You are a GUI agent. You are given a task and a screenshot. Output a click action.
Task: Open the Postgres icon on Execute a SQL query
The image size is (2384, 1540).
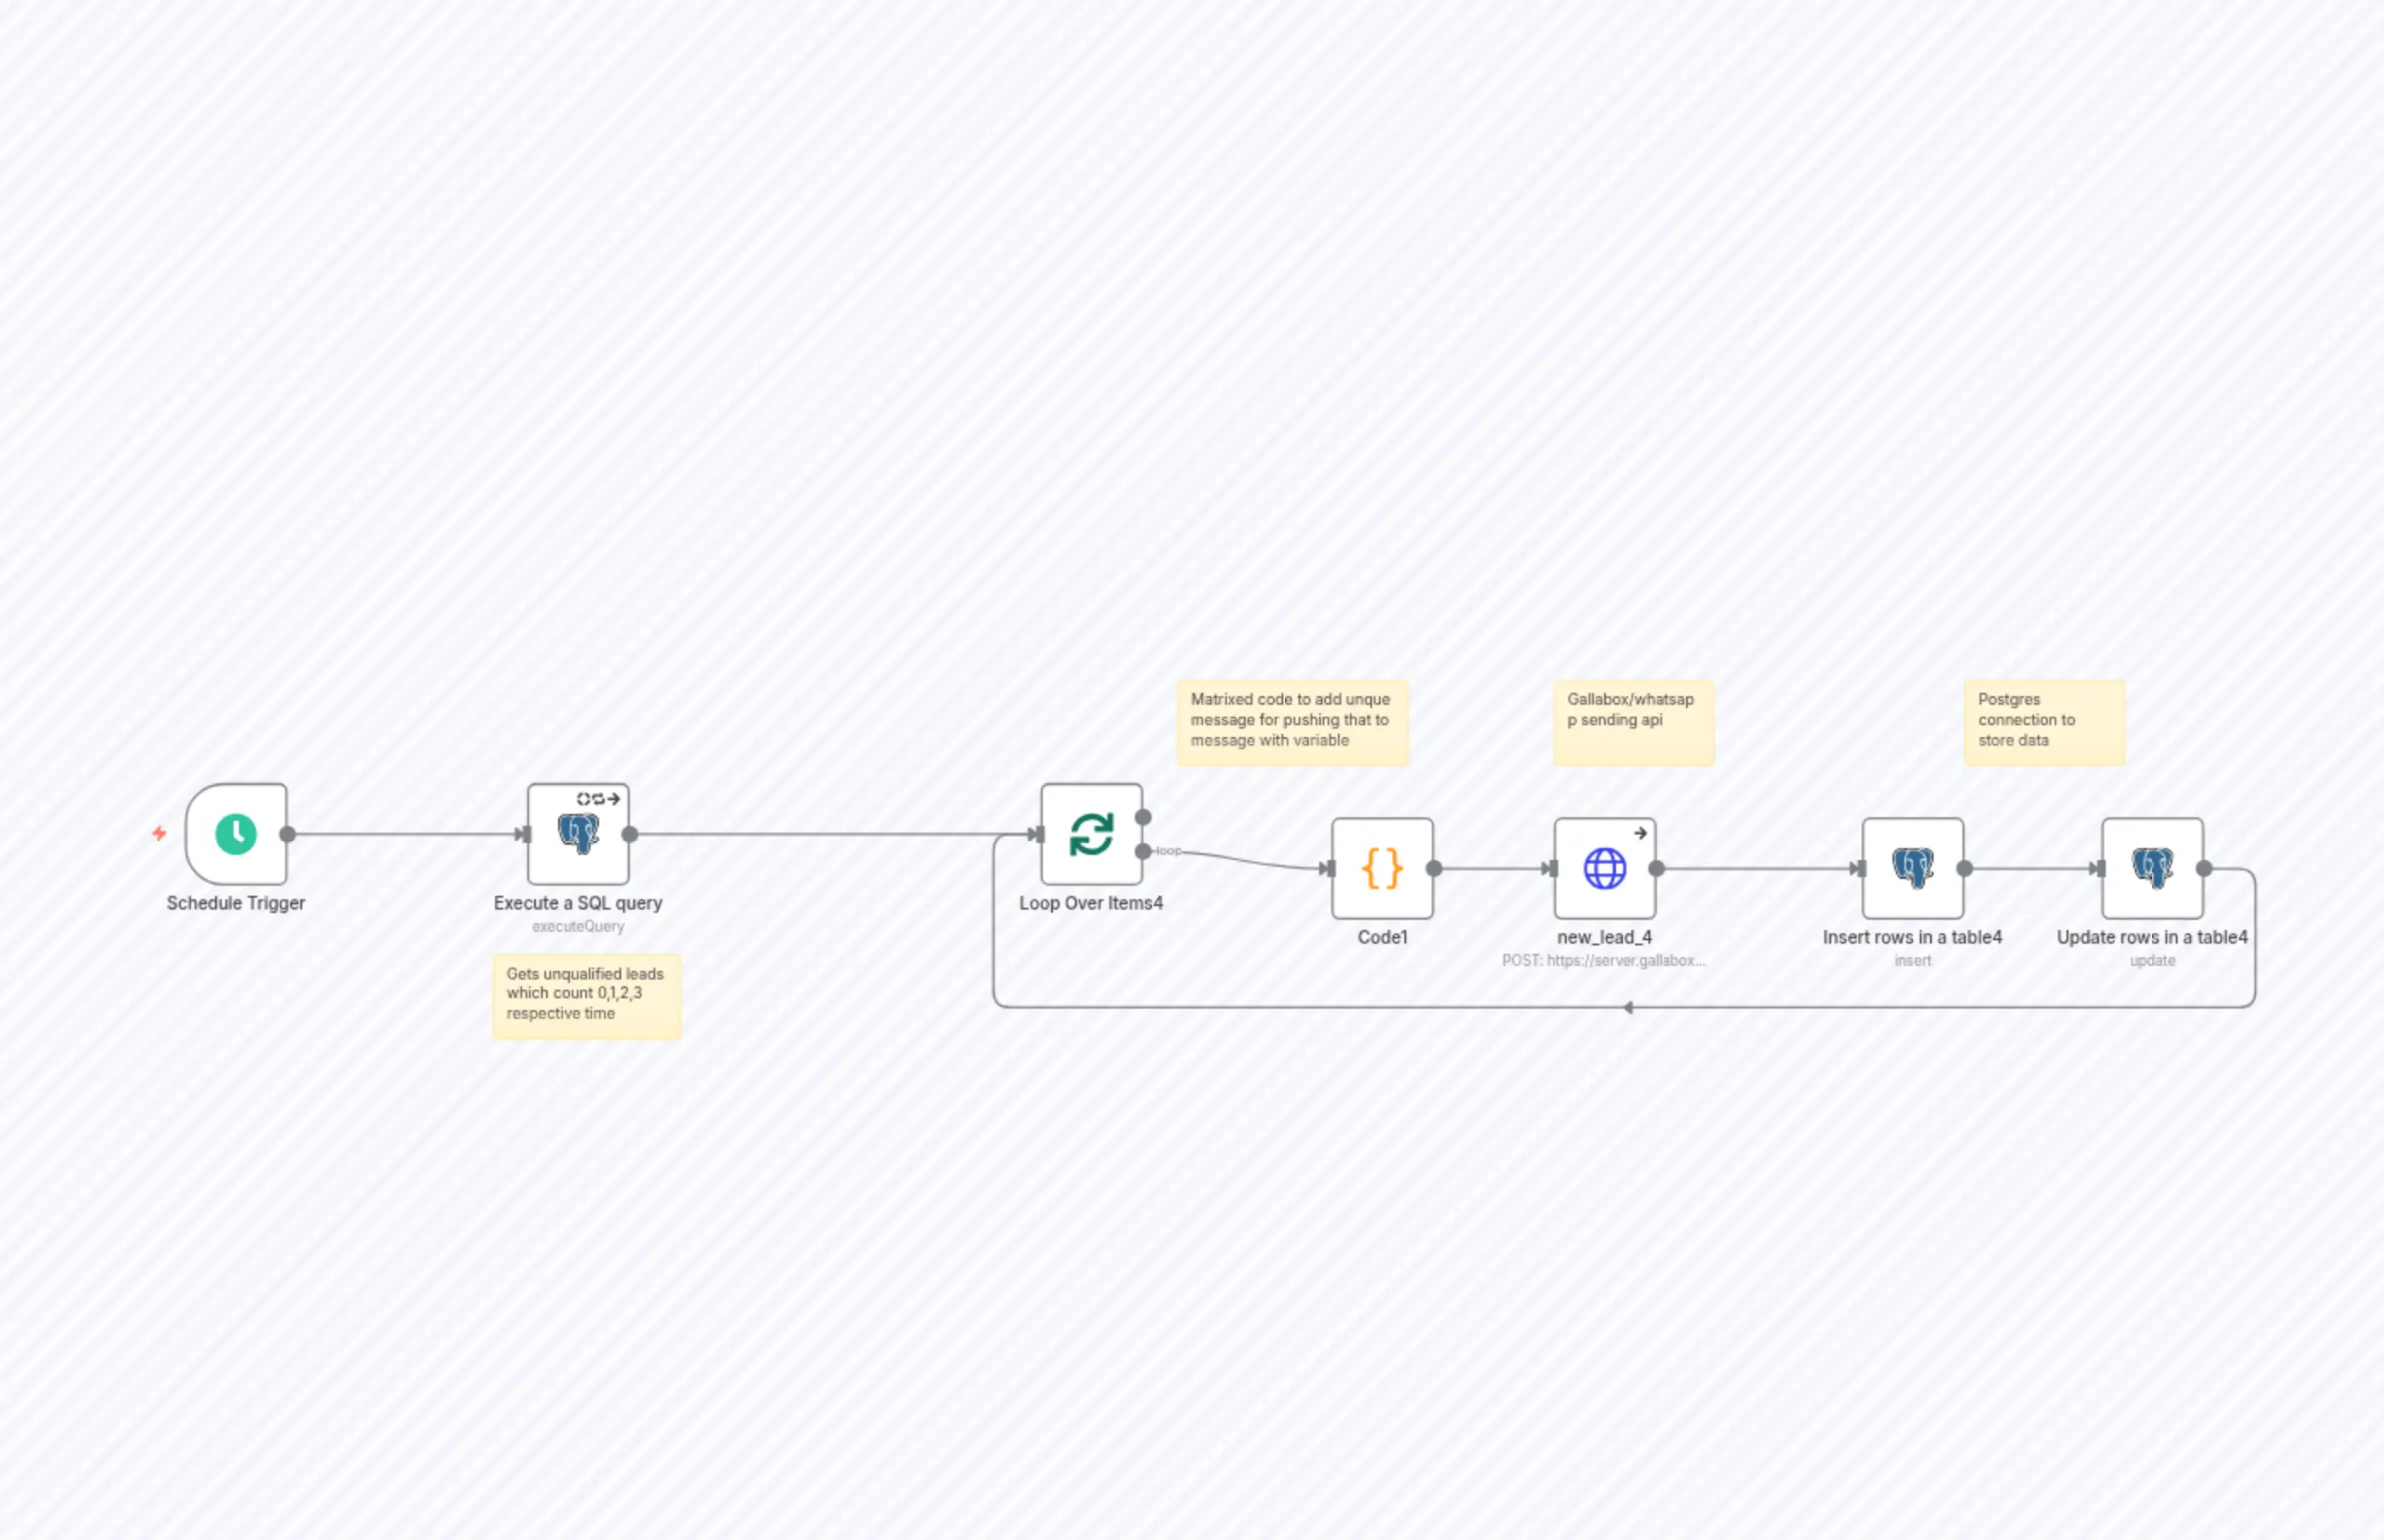580,837
